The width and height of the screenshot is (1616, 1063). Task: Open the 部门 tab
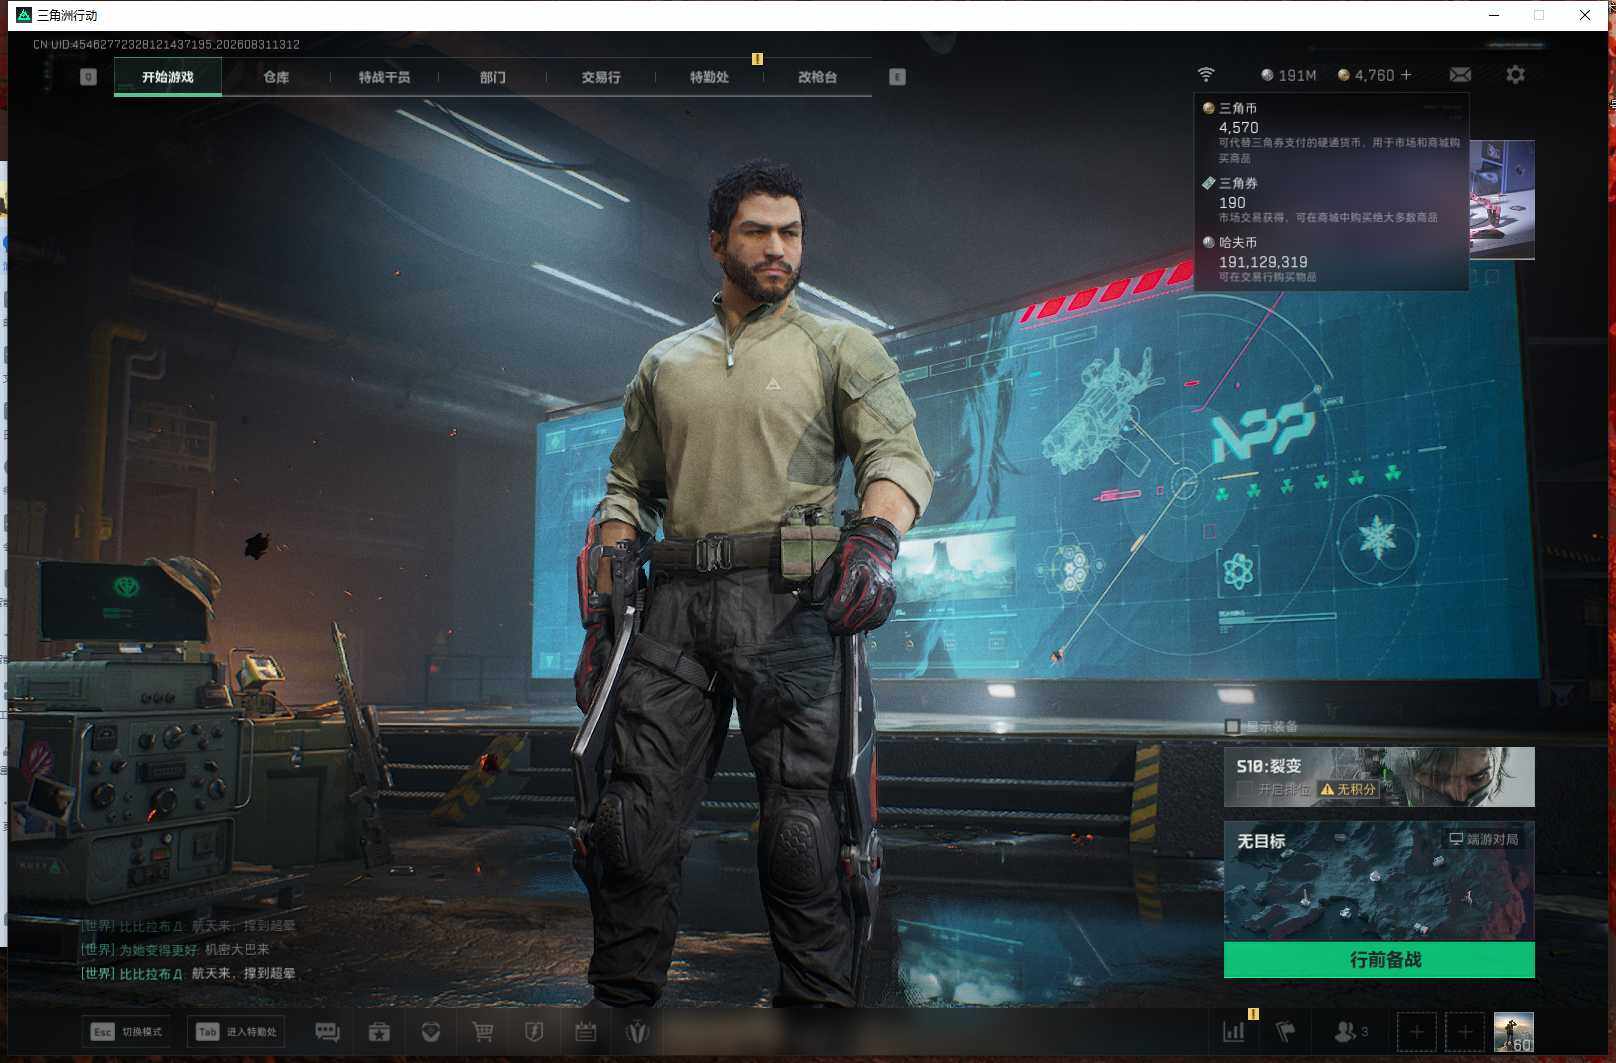[492, 77]
